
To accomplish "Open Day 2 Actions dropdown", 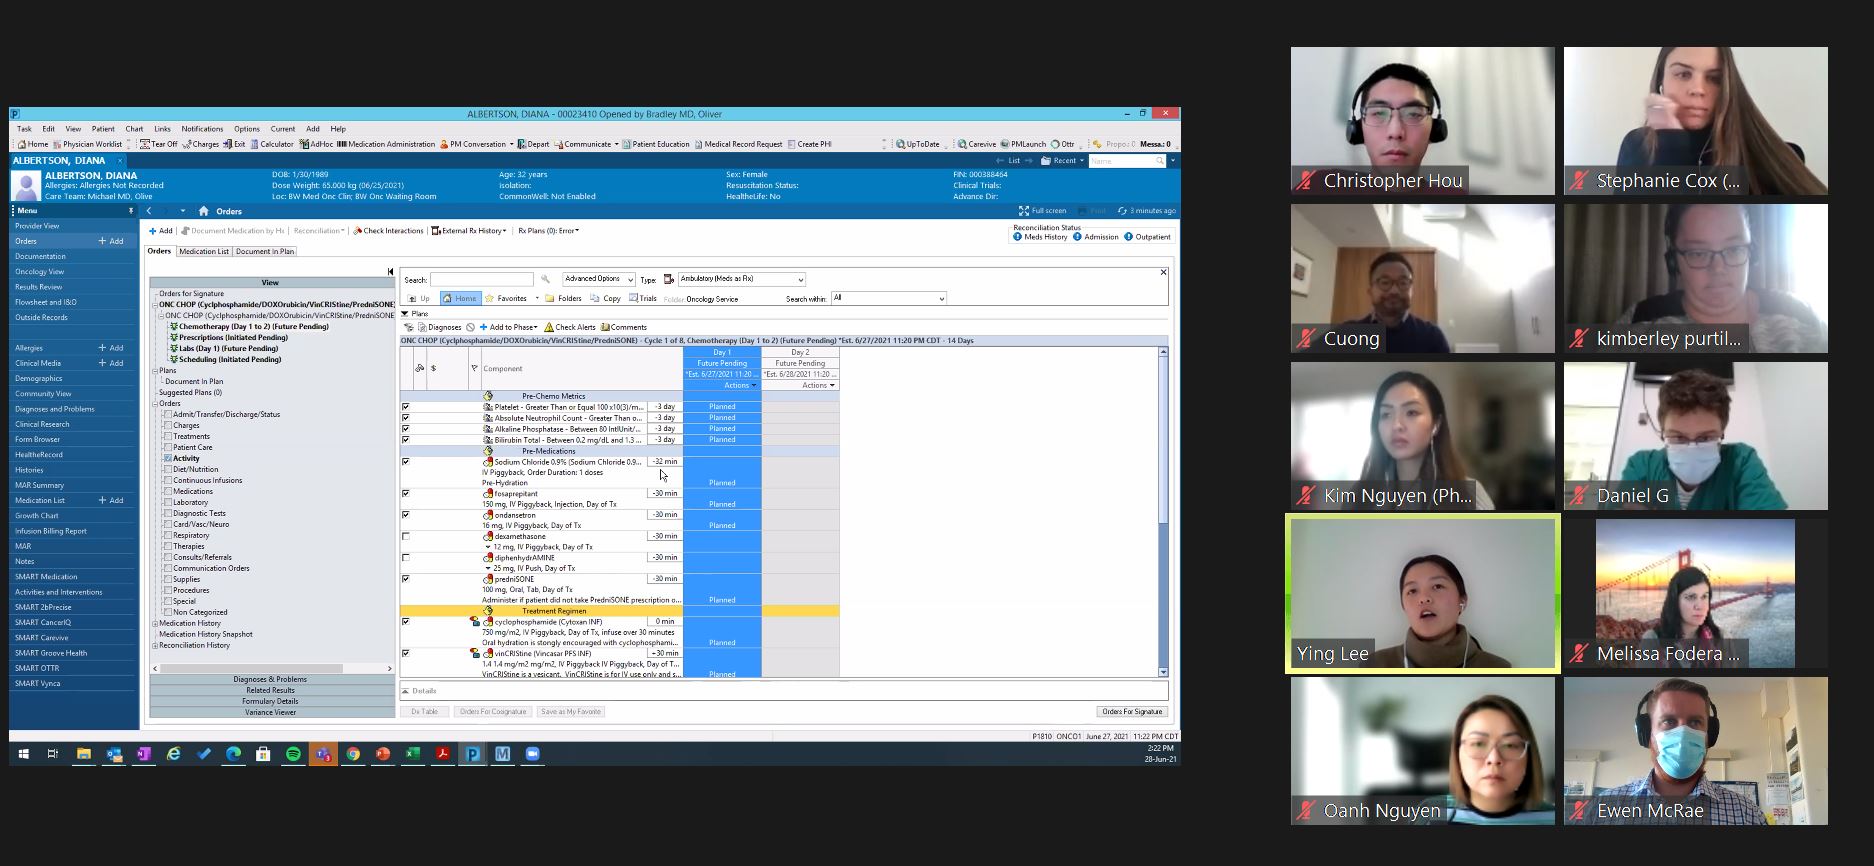I will click(818, 385).
